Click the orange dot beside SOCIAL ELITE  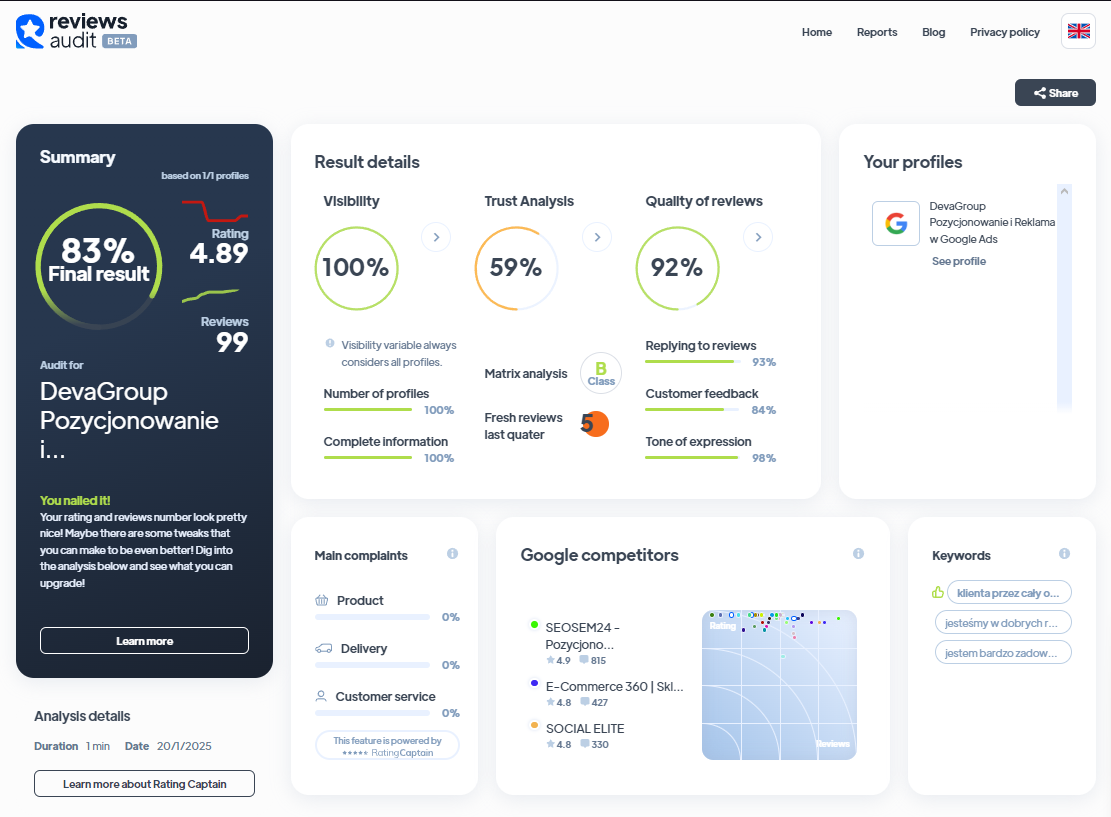(534, 725)
